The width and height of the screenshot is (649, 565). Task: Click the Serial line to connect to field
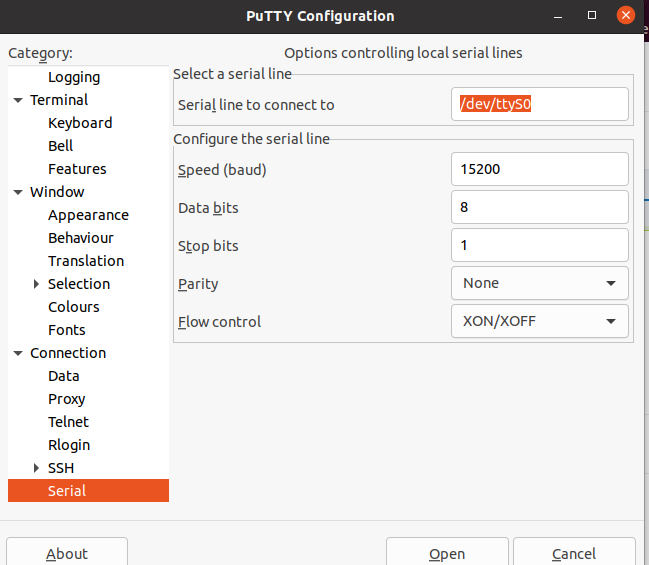(x=540, y=104)
